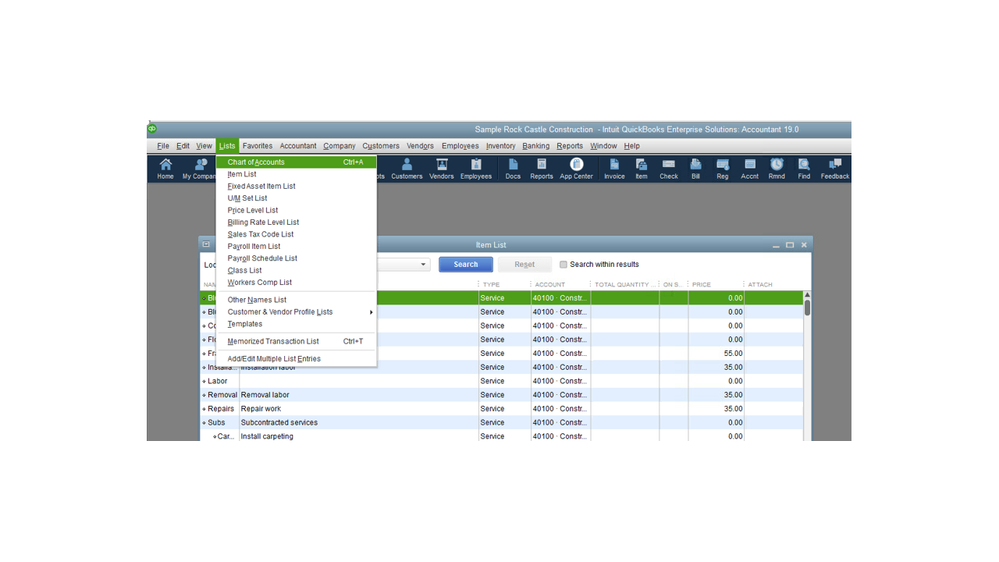Open the Accnt toolbar icon
999x562 pixels.
749,169
